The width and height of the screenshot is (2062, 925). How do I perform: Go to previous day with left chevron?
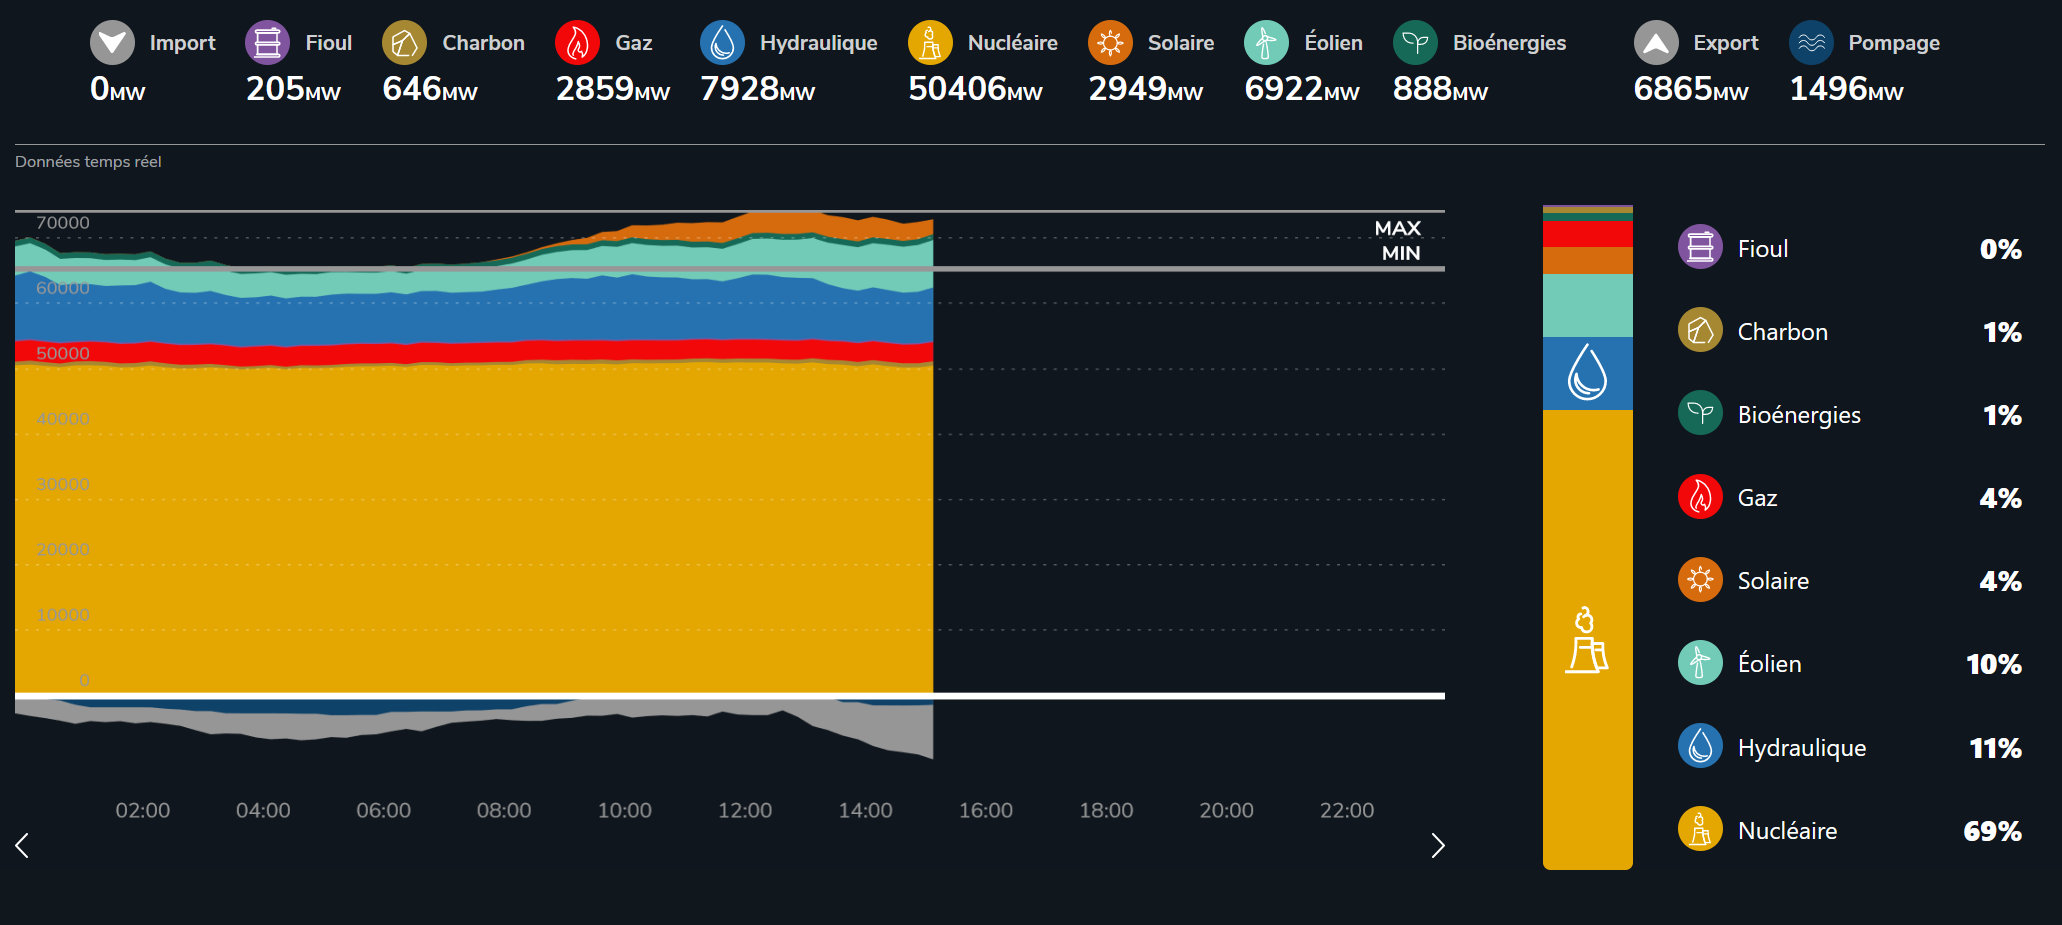22,846
